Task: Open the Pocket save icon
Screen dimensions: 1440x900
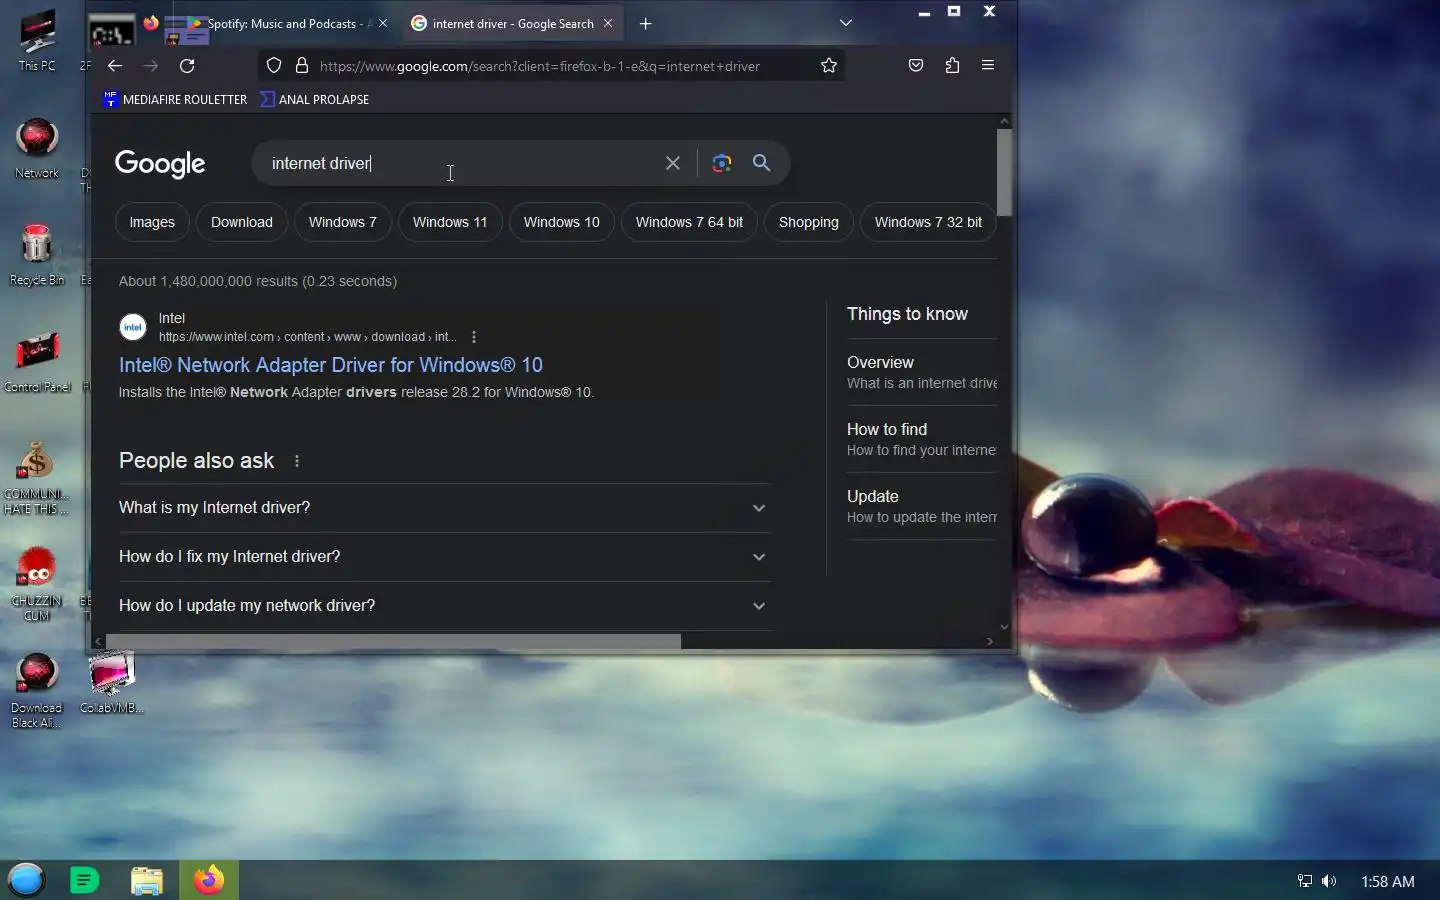Action: (916, 65)
